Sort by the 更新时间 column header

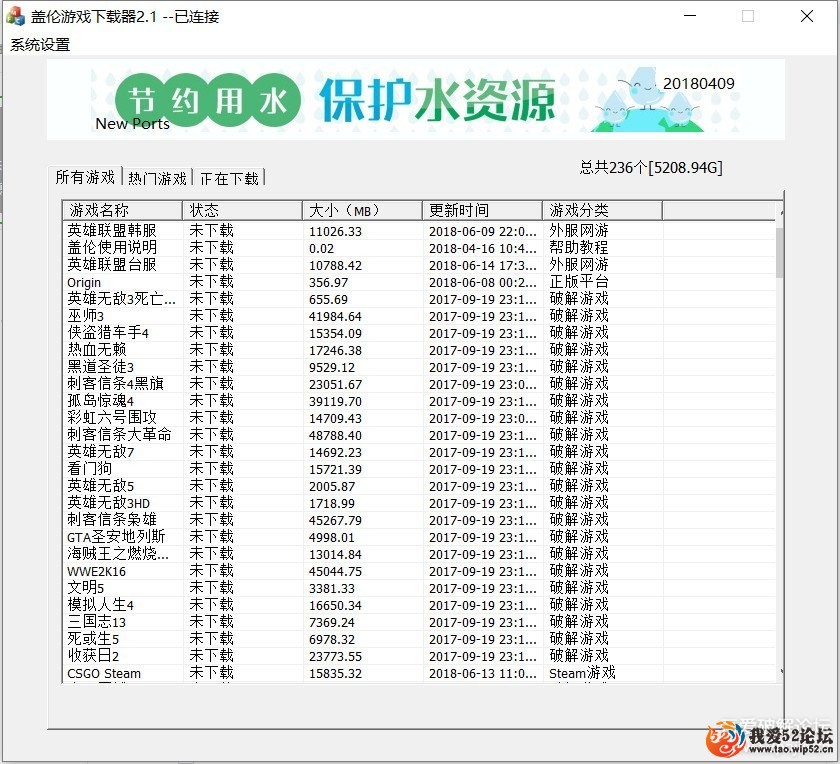482,210
